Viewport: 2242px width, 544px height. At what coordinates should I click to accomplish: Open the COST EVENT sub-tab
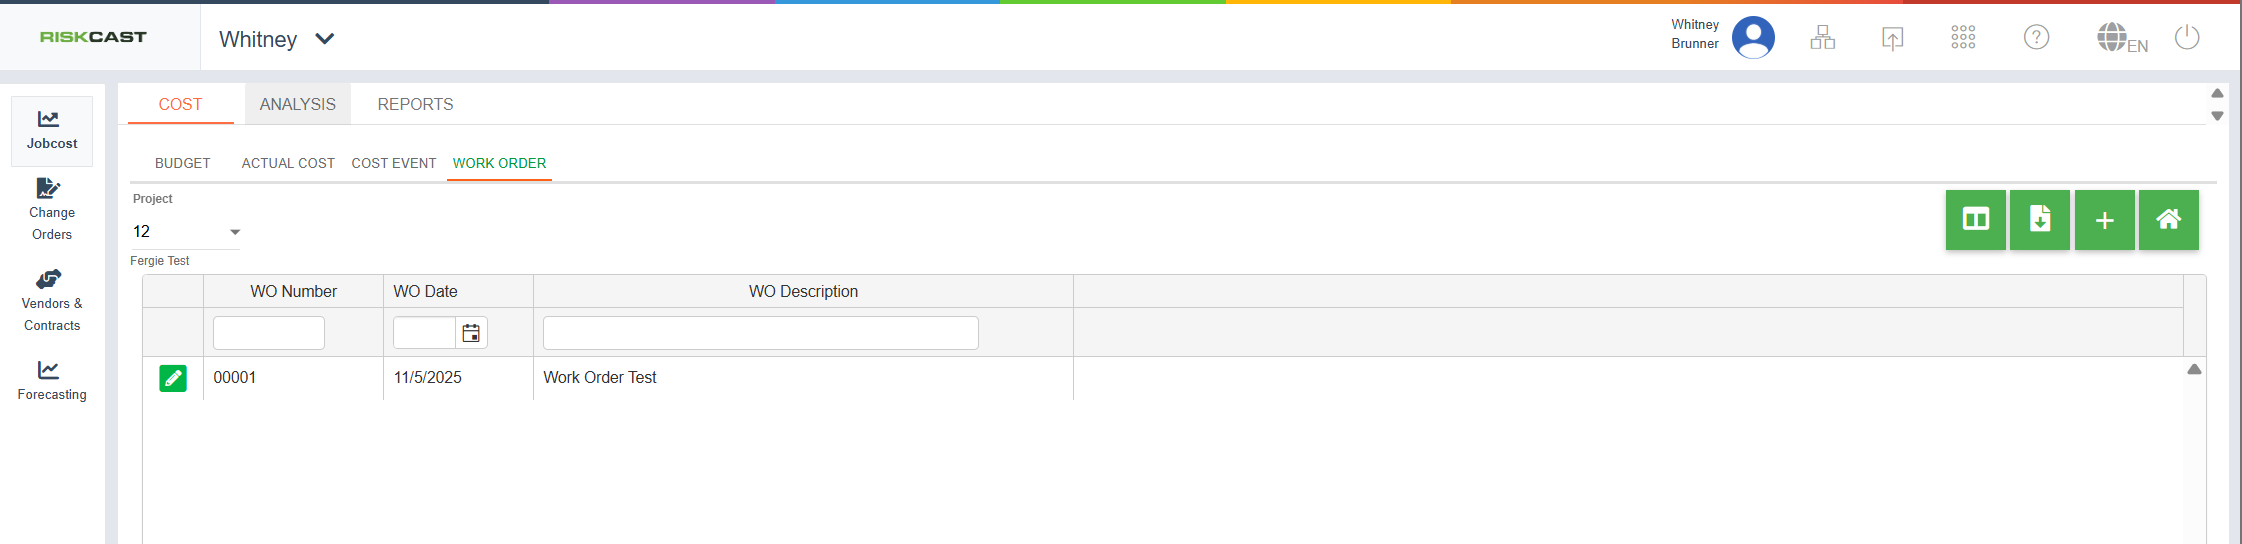pos(393,163)
